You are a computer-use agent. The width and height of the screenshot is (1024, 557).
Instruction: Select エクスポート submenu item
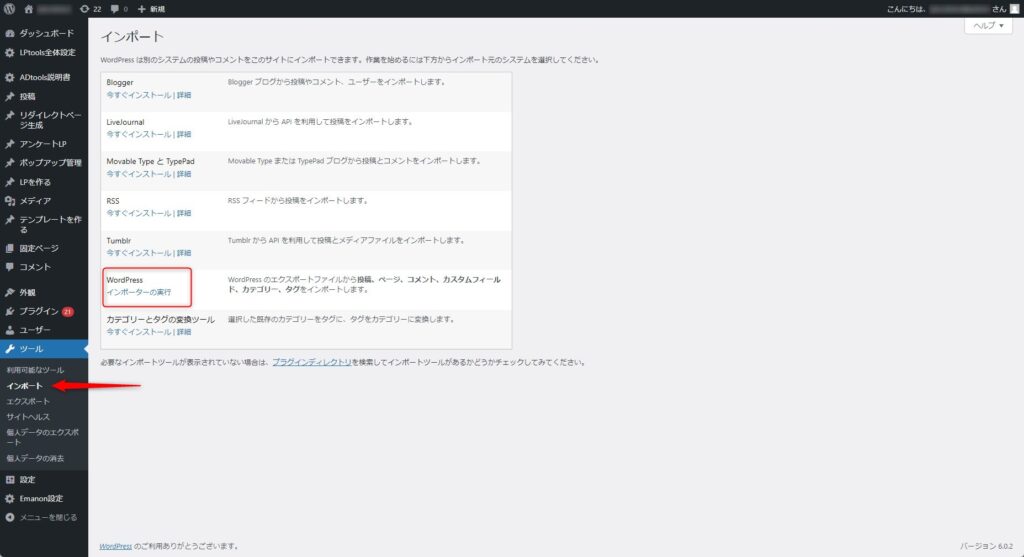[x=27, y=402]
